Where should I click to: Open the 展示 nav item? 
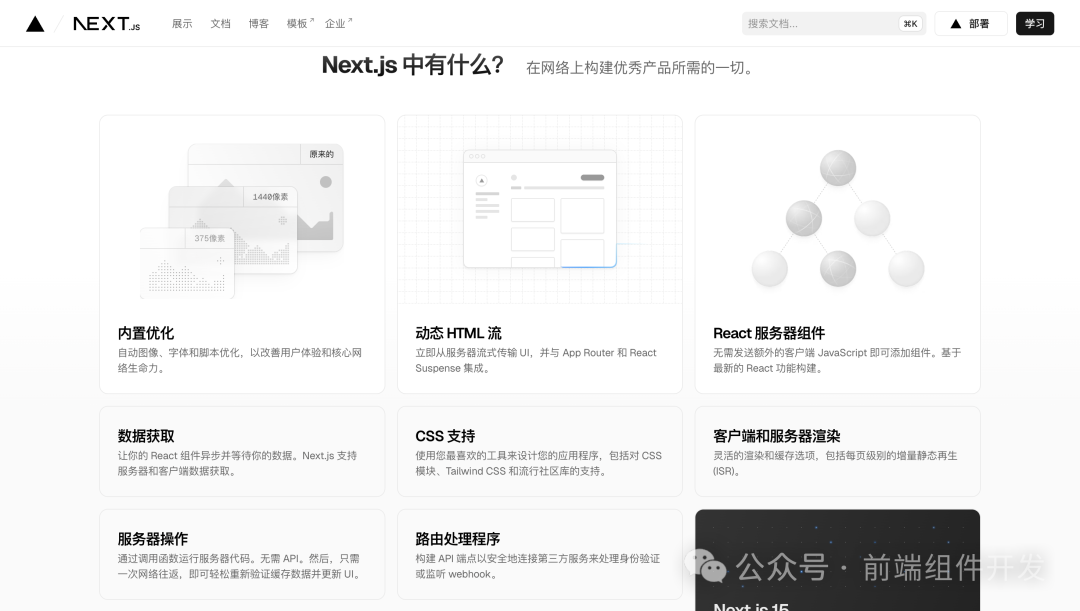click(182, 23)
